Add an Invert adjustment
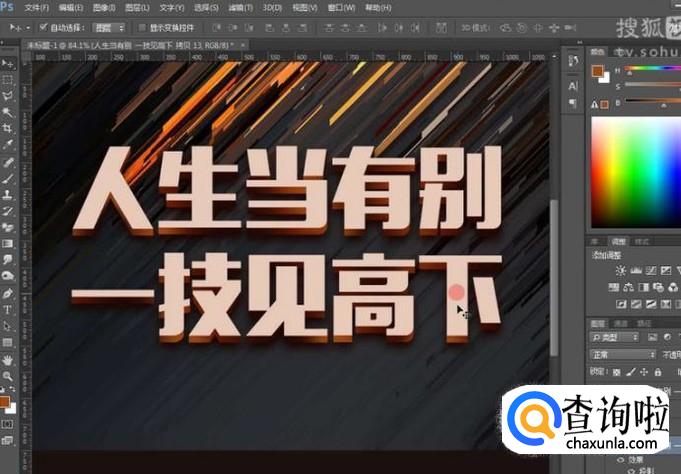The width and height of the screenshot is (681, 474). pyautogui.click(x=621, y=304)
